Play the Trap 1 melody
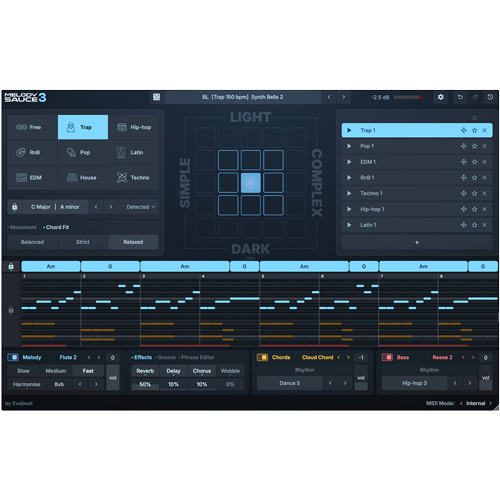500x500 pixels. click(x=349, y=130)
